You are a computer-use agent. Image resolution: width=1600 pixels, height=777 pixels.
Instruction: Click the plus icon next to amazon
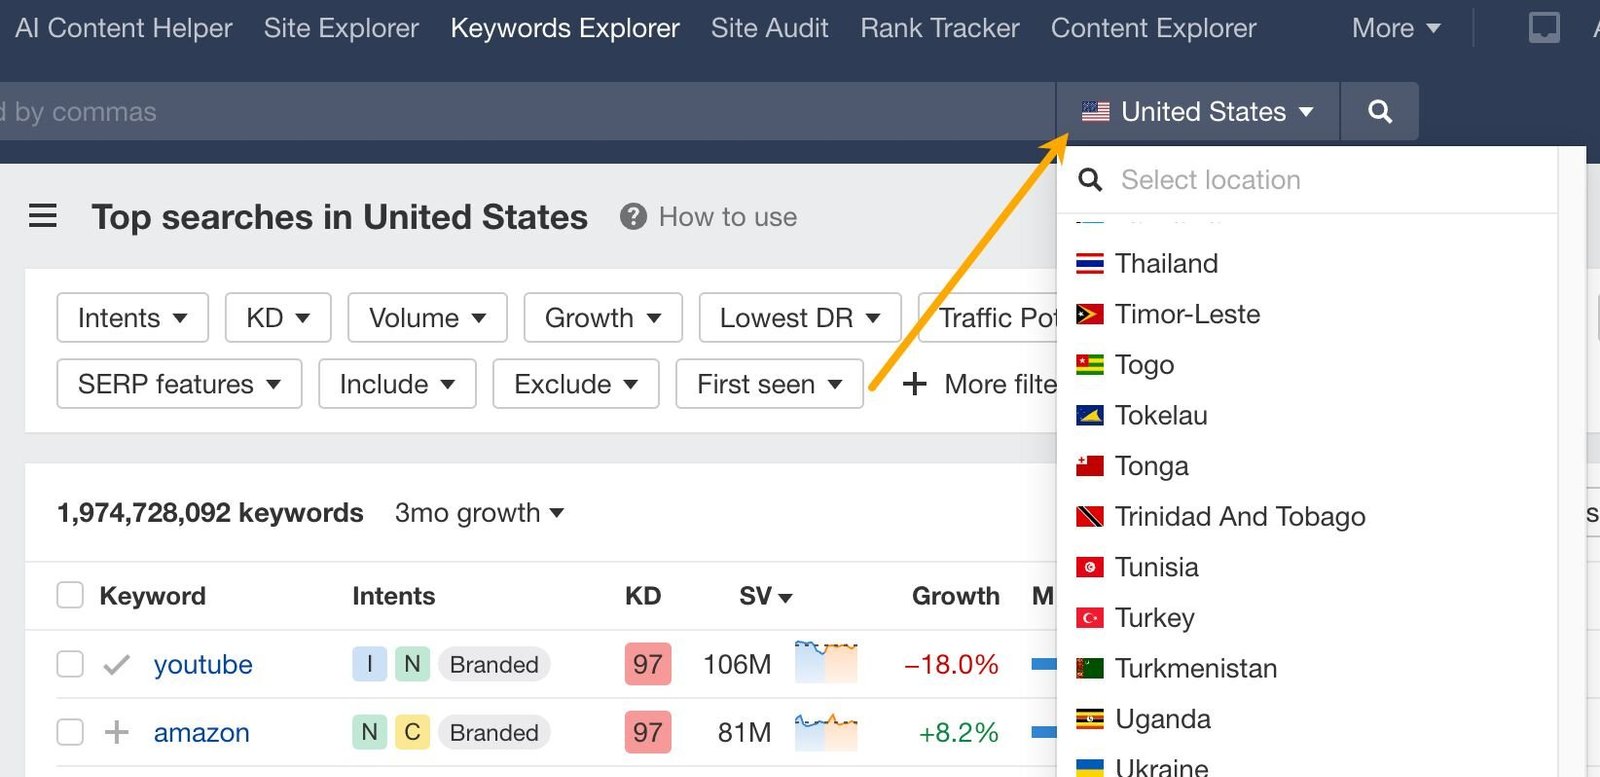click(x=117, y=732)
